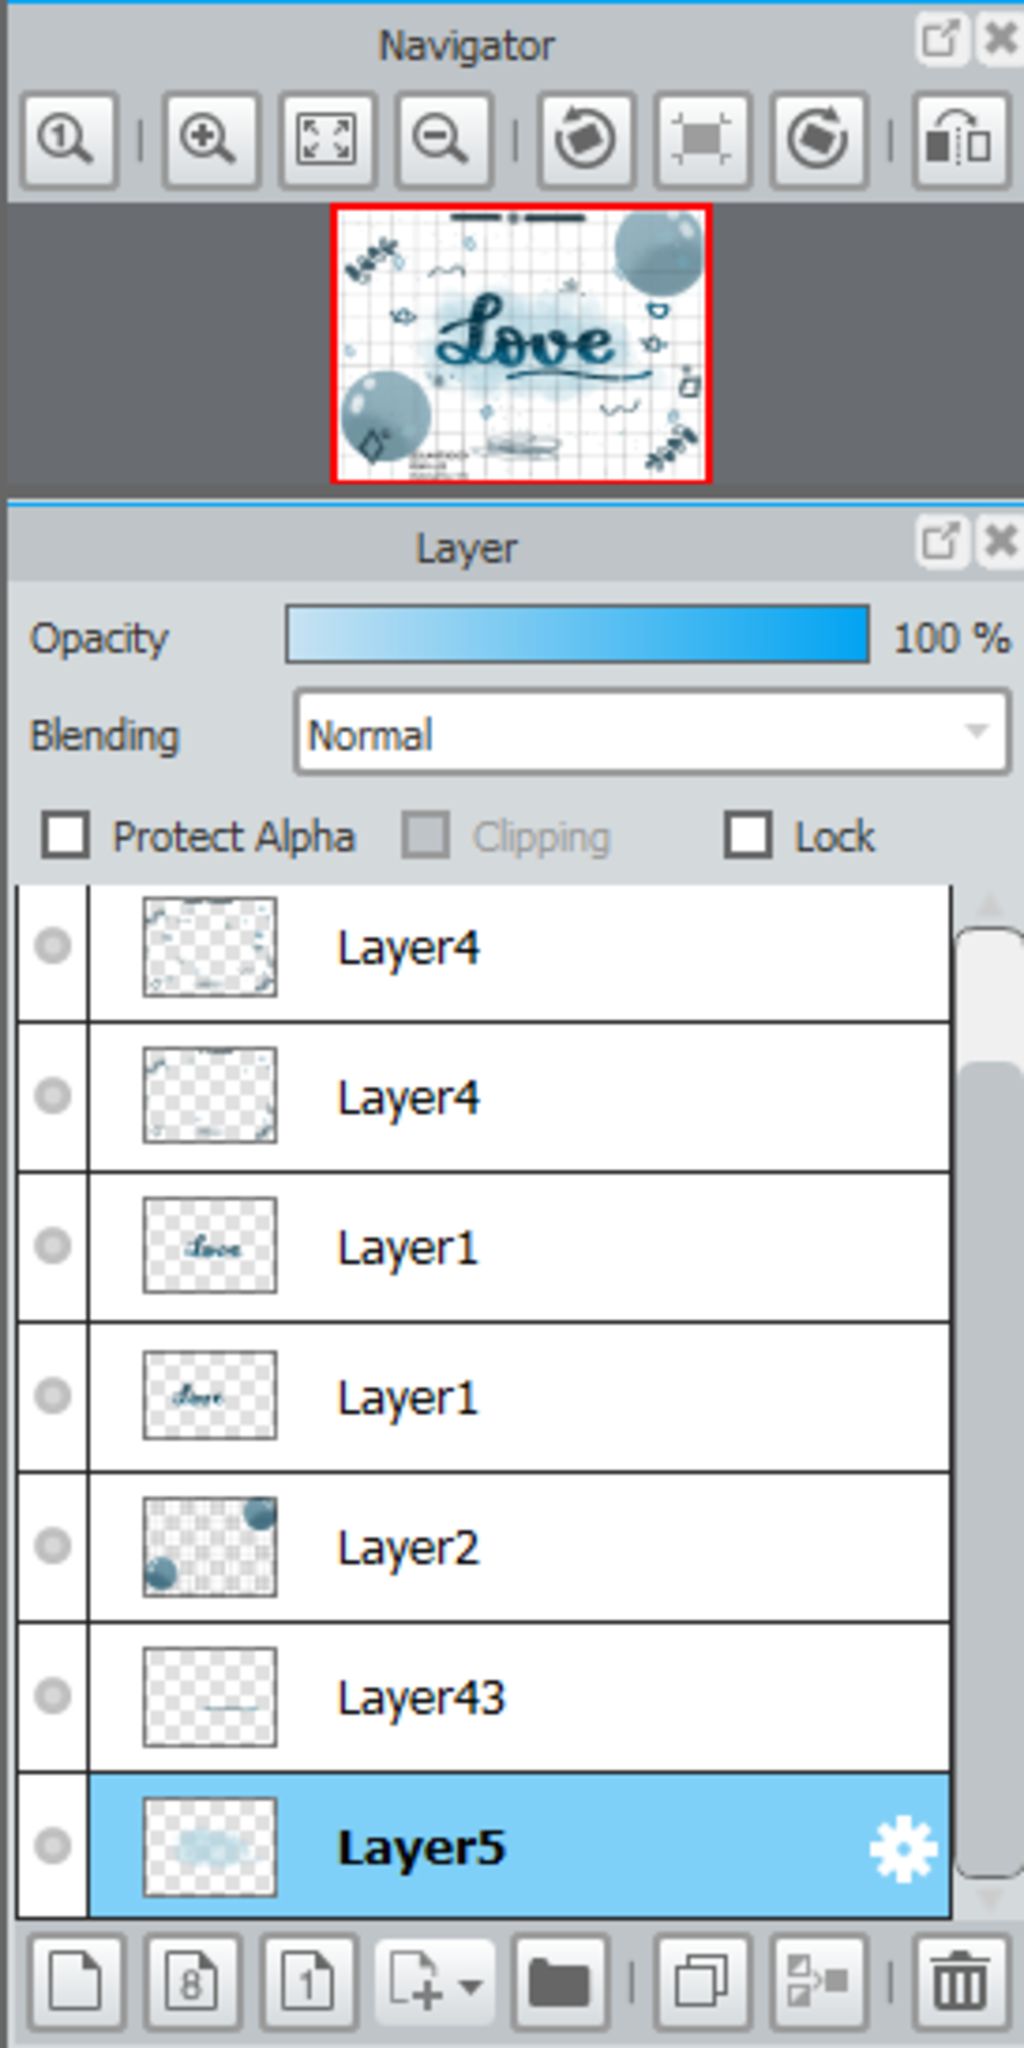Fit canvas to window icon
This screenshot has height=2048, width=1024.
click(327, 140)
